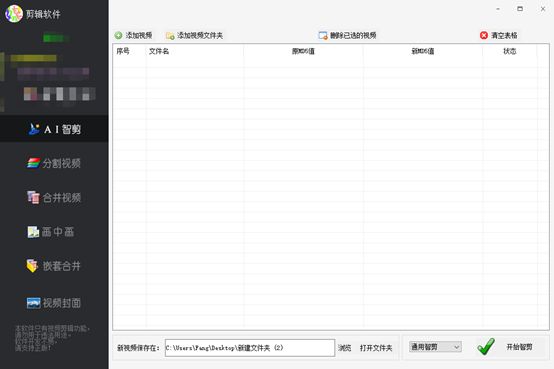Expand the 通用智剪 dropdown

coord(435,347)
